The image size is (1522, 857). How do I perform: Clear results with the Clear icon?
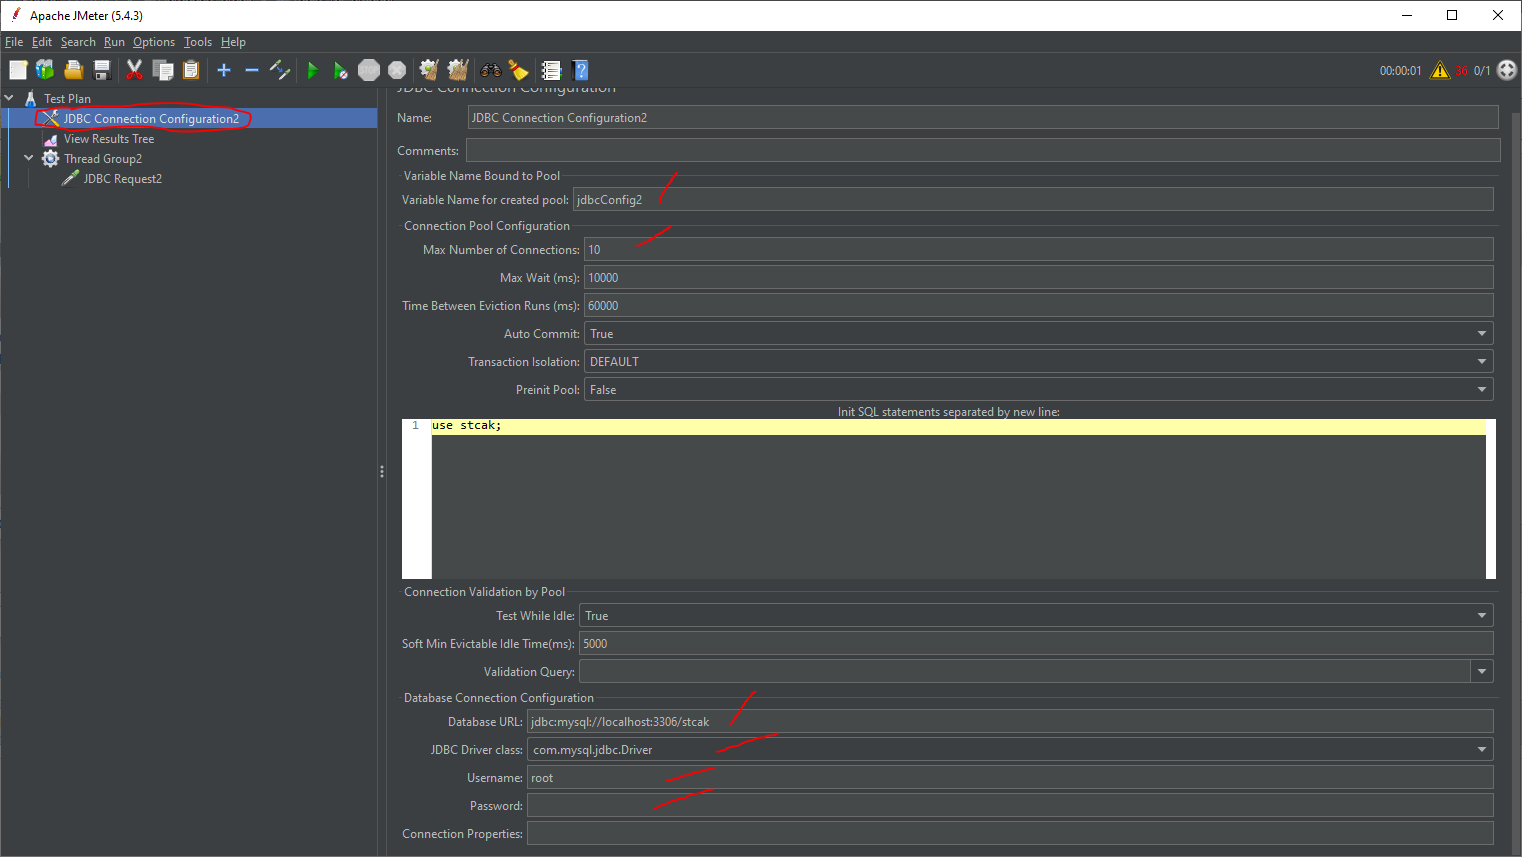click(x=429, y=70)
